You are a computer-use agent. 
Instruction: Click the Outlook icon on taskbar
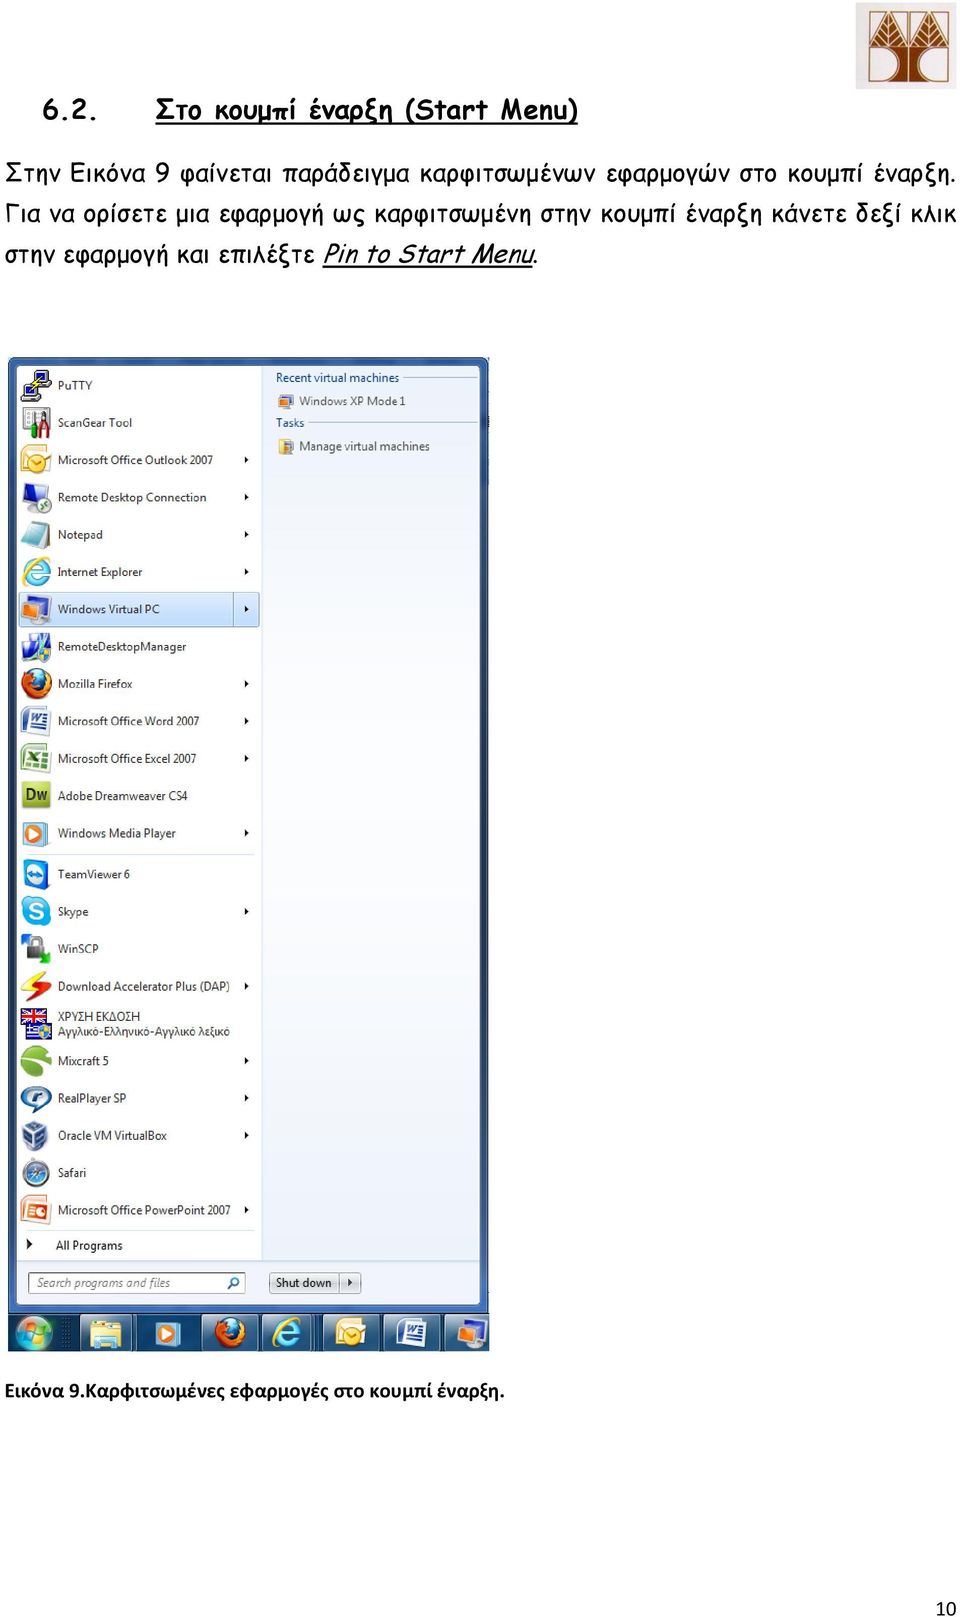(351, 1333)
